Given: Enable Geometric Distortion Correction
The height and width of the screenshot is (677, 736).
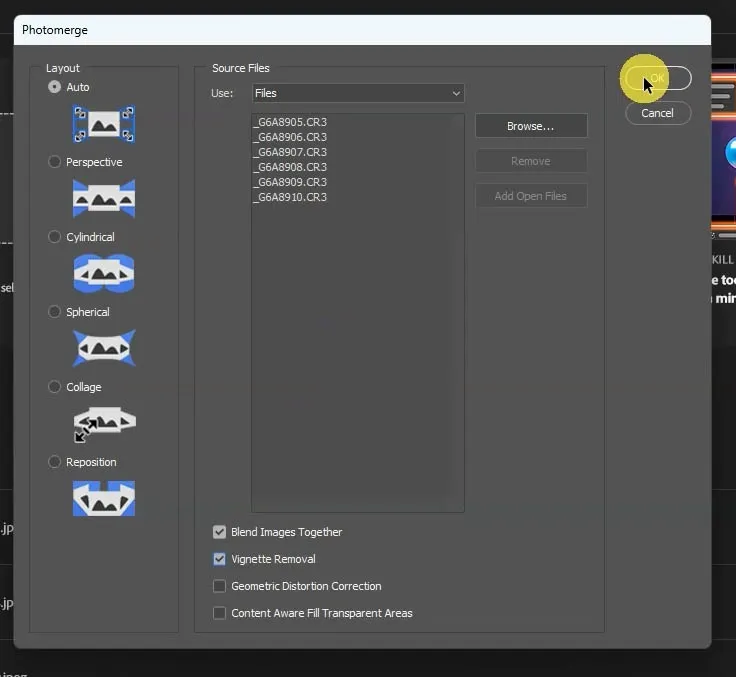Looking at the screenshot, I should [219, 586].
